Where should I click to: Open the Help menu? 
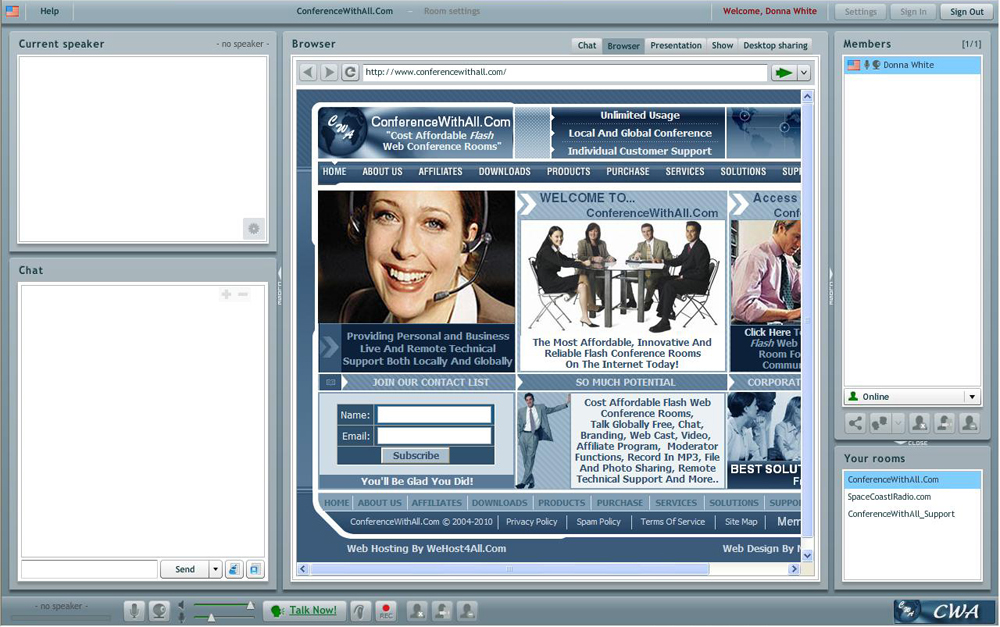coord(49,11)
